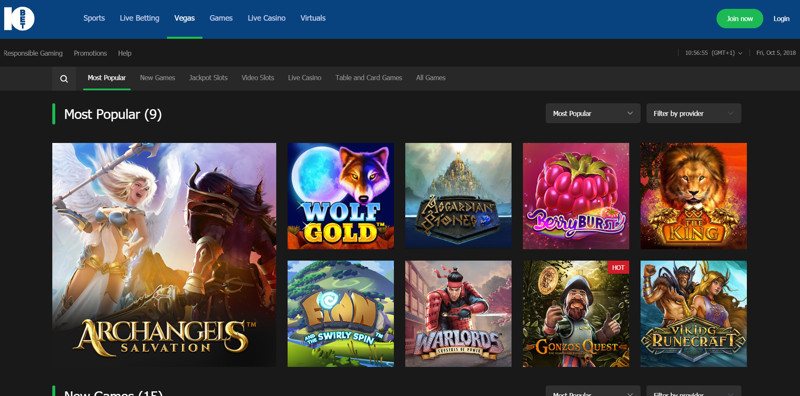The image size is (800, 396).
Task: Click the Join now button
Action: [739, 19]
